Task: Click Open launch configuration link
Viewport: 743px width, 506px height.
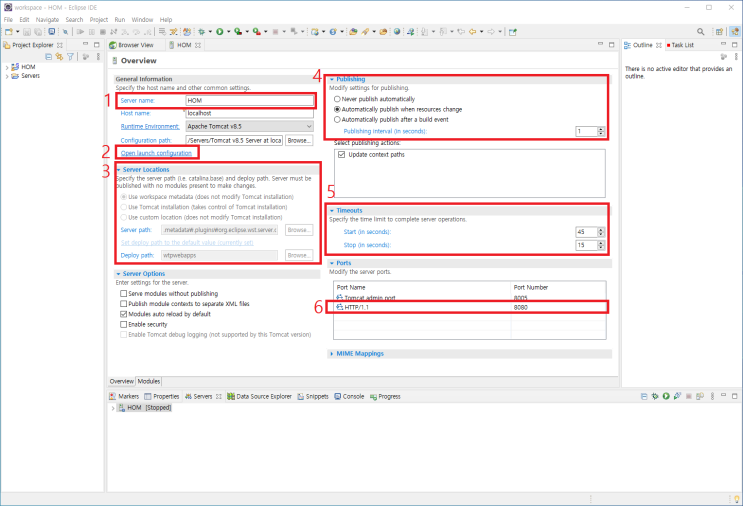Action: (x=156, y=153)
